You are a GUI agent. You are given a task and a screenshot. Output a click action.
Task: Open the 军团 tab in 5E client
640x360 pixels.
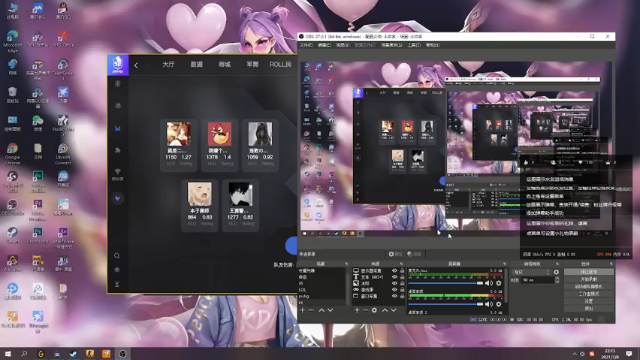(x=252, y=64)
